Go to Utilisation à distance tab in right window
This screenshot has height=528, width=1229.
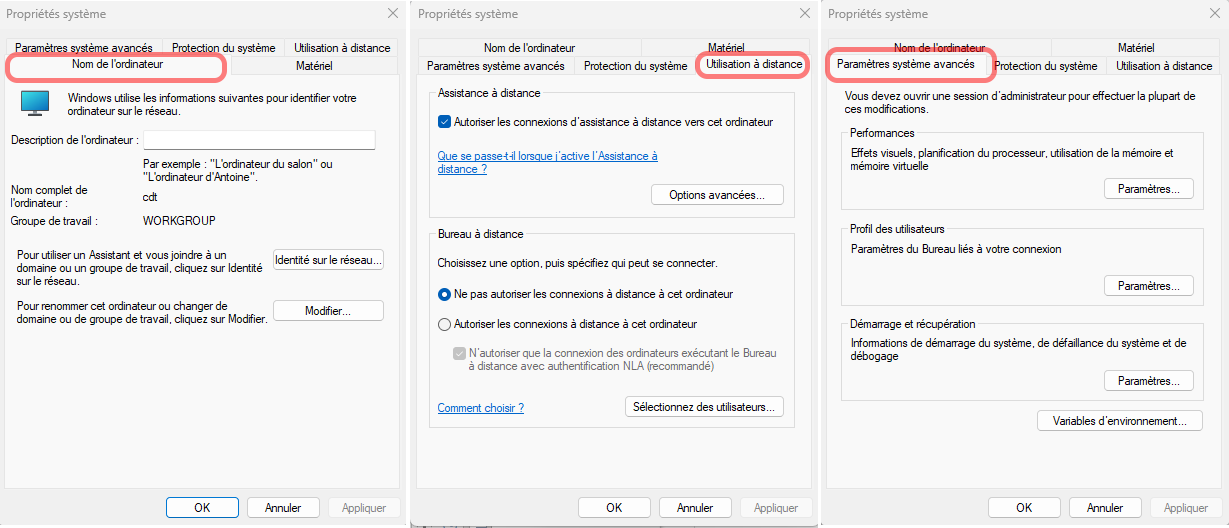(x=1164, y=66)
